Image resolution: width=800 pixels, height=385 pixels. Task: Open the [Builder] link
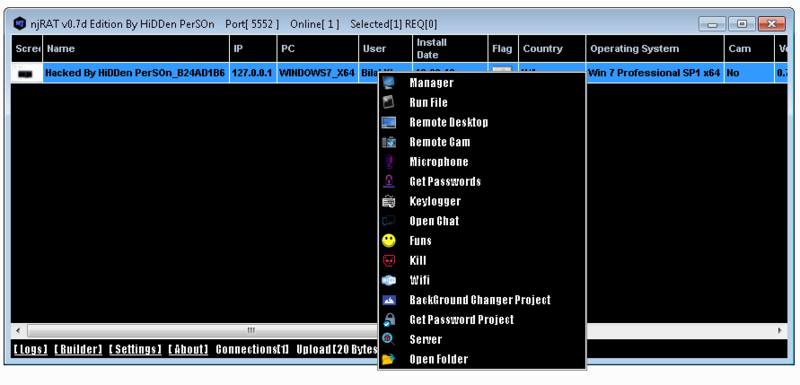78,350
